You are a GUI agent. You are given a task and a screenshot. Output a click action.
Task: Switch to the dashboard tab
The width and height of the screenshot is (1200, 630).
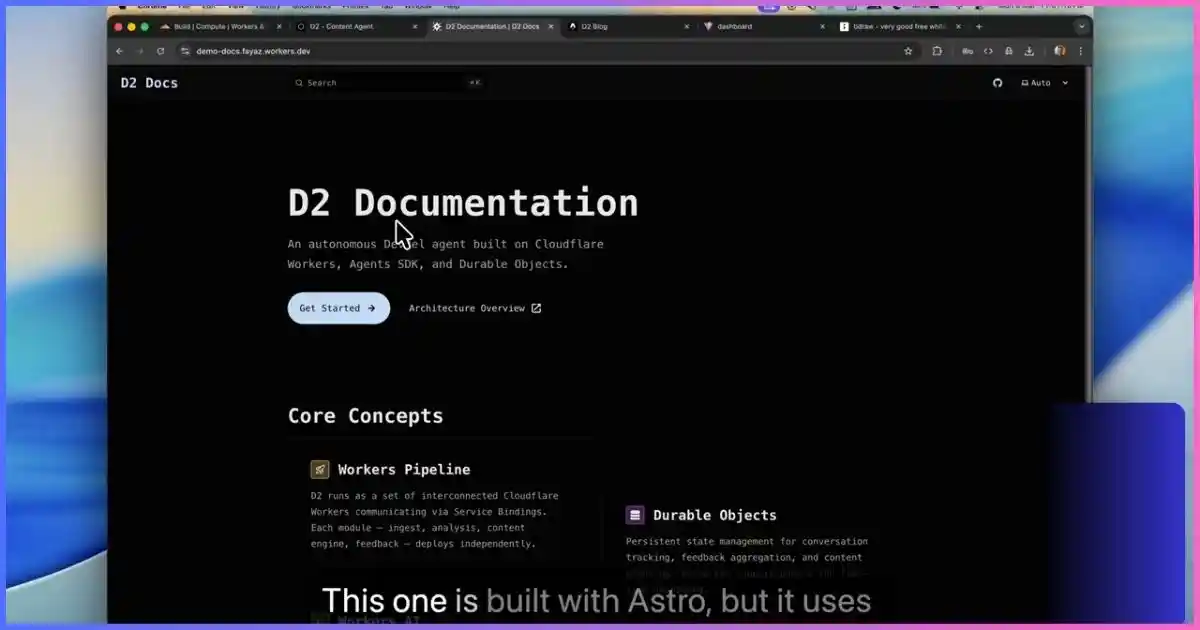(763, 26)
